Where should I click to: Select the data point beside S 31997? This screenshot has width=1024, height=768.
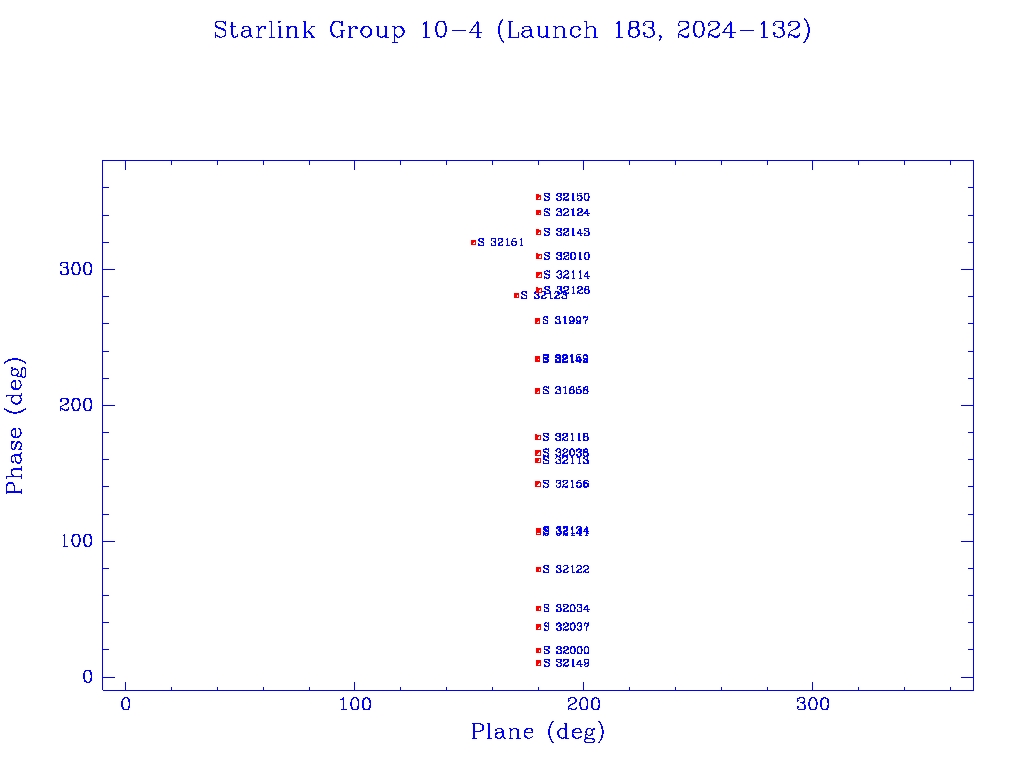[537, 321]
